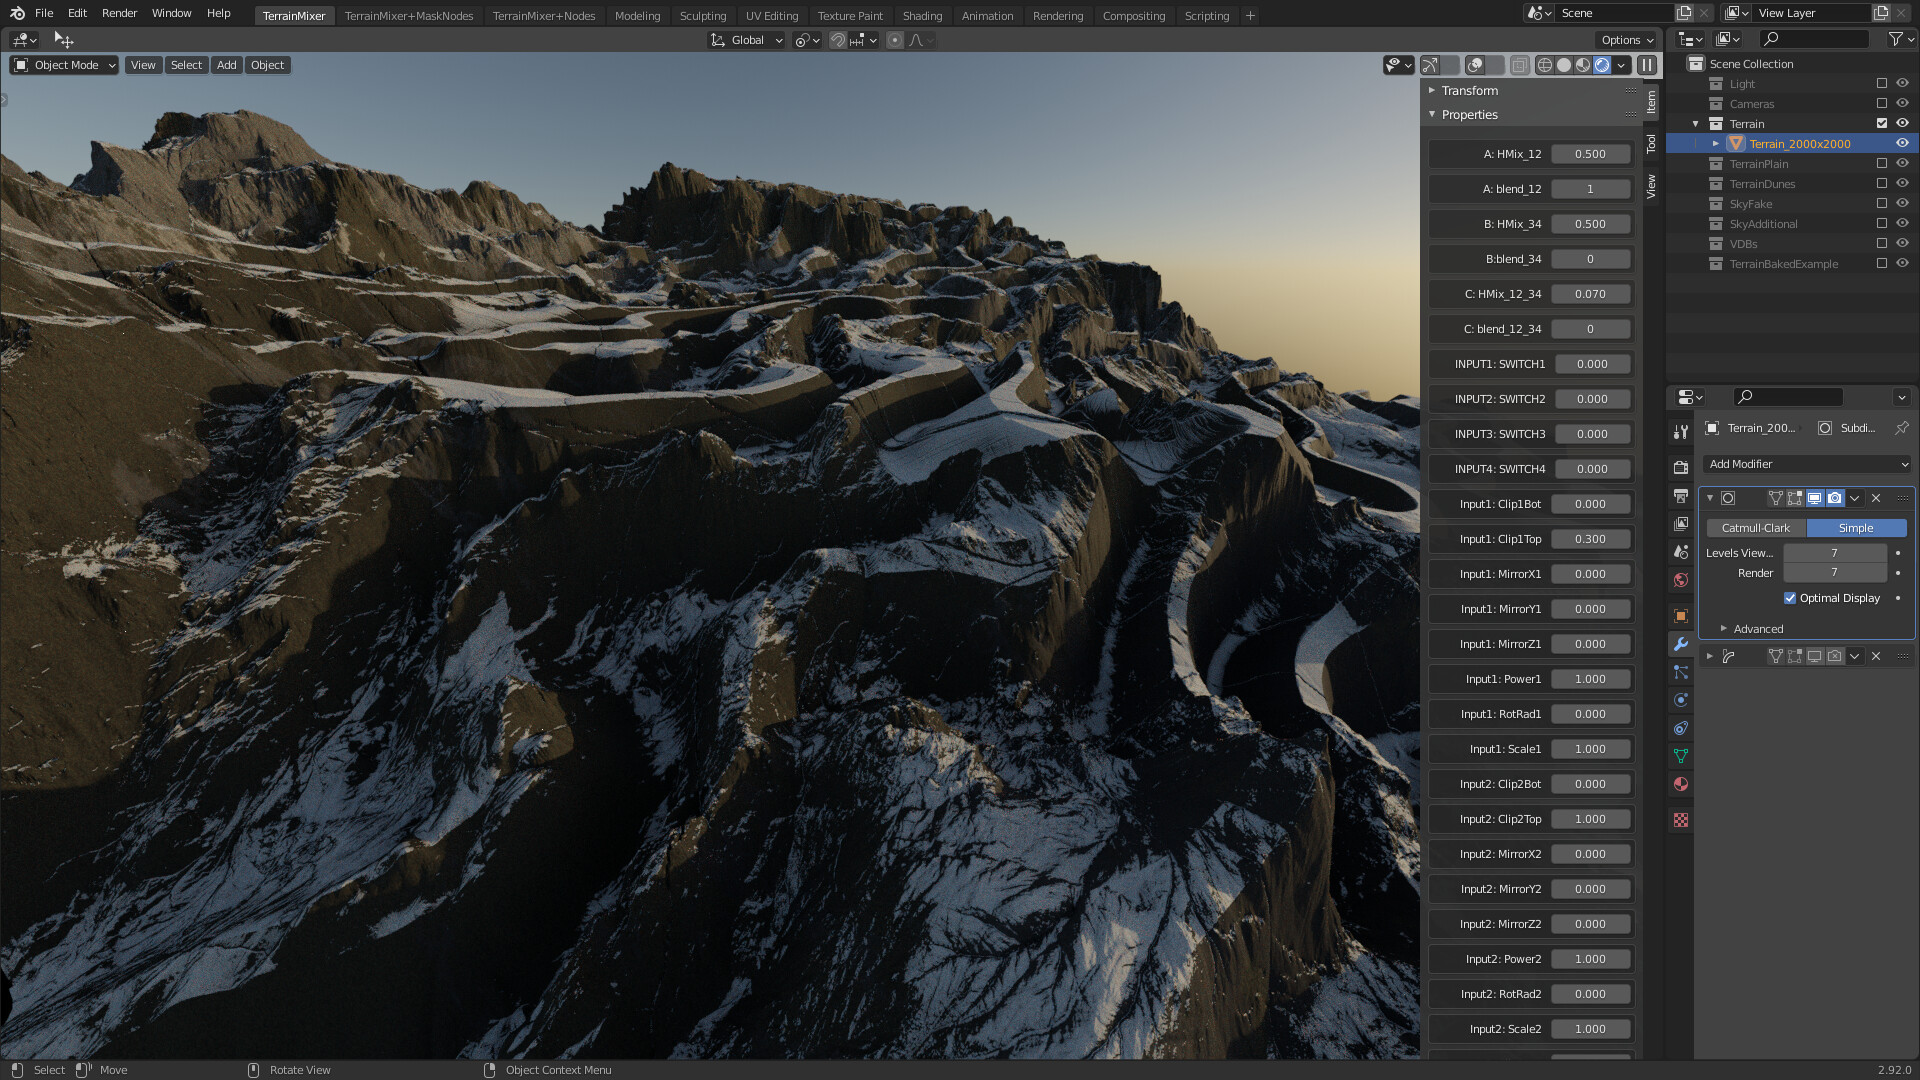Open the Material Properties tab
This screenshot has height=1080, width=1920.
click(1680, 785)
